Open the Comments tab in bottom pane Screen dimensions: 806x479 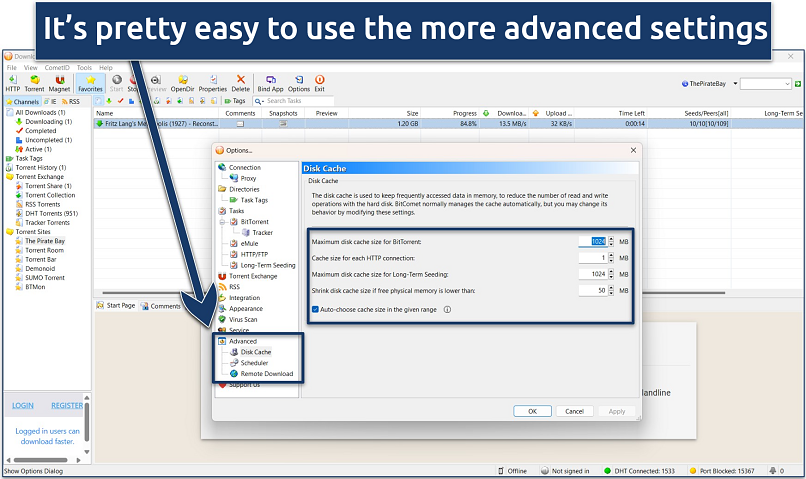[x=161, y=306]
